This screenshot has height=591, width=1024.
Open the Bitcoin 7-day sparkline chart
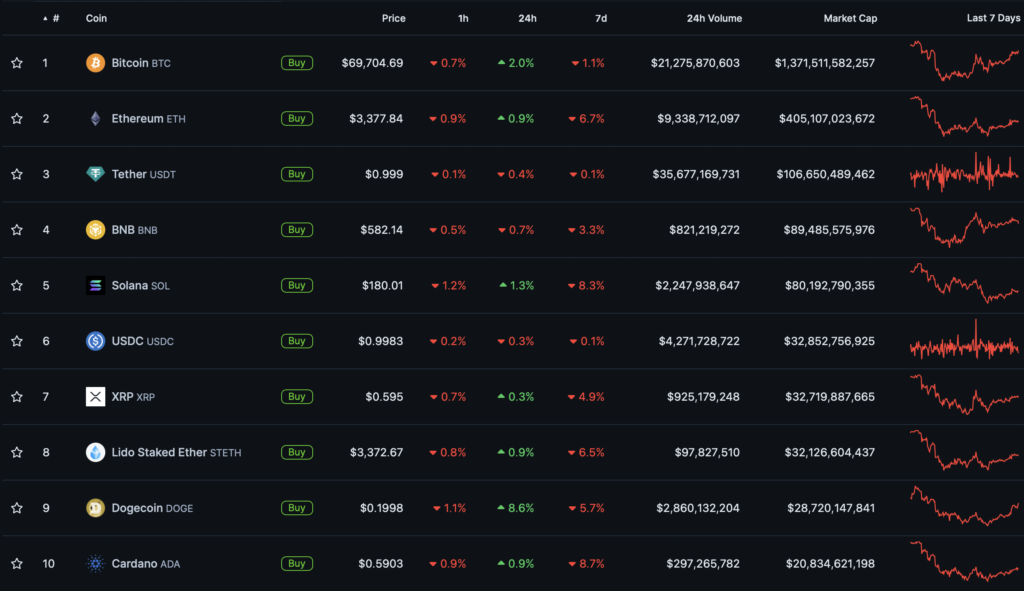[964, 61]
